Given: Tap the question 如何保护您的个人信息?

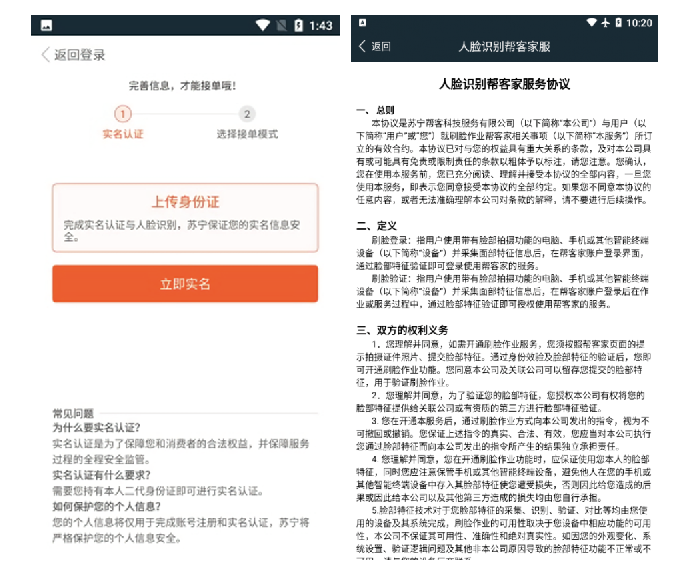Looking at the screenshot, I should click(107, 506).
